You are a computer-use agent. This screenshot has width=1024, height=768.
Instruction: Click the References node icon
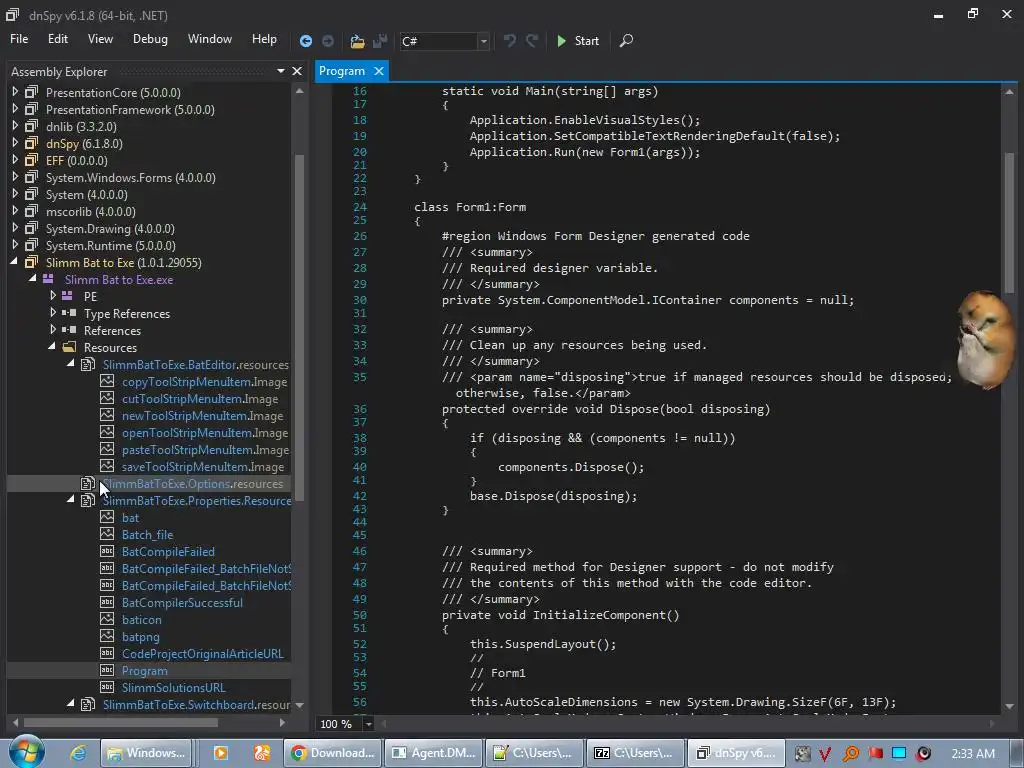tap(69, 330)
